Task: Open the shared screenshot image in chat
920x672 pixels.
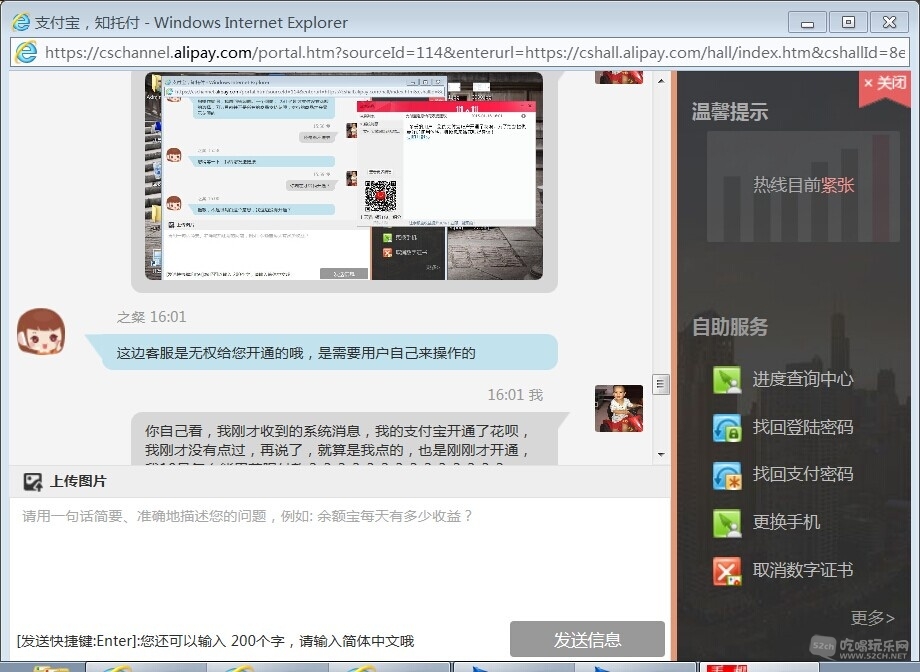Action: (344, 176)
